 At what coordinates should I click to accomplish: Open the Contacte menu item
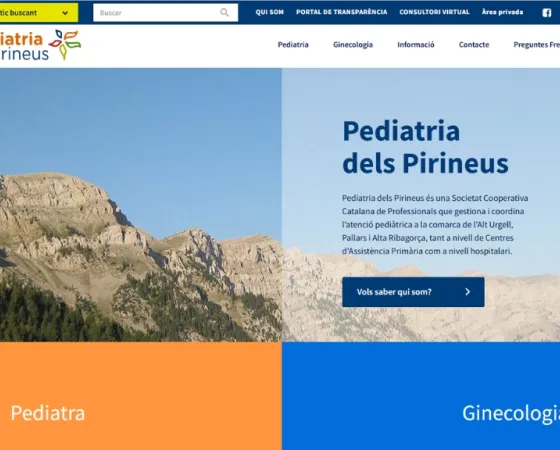click(x=474, y=45)
